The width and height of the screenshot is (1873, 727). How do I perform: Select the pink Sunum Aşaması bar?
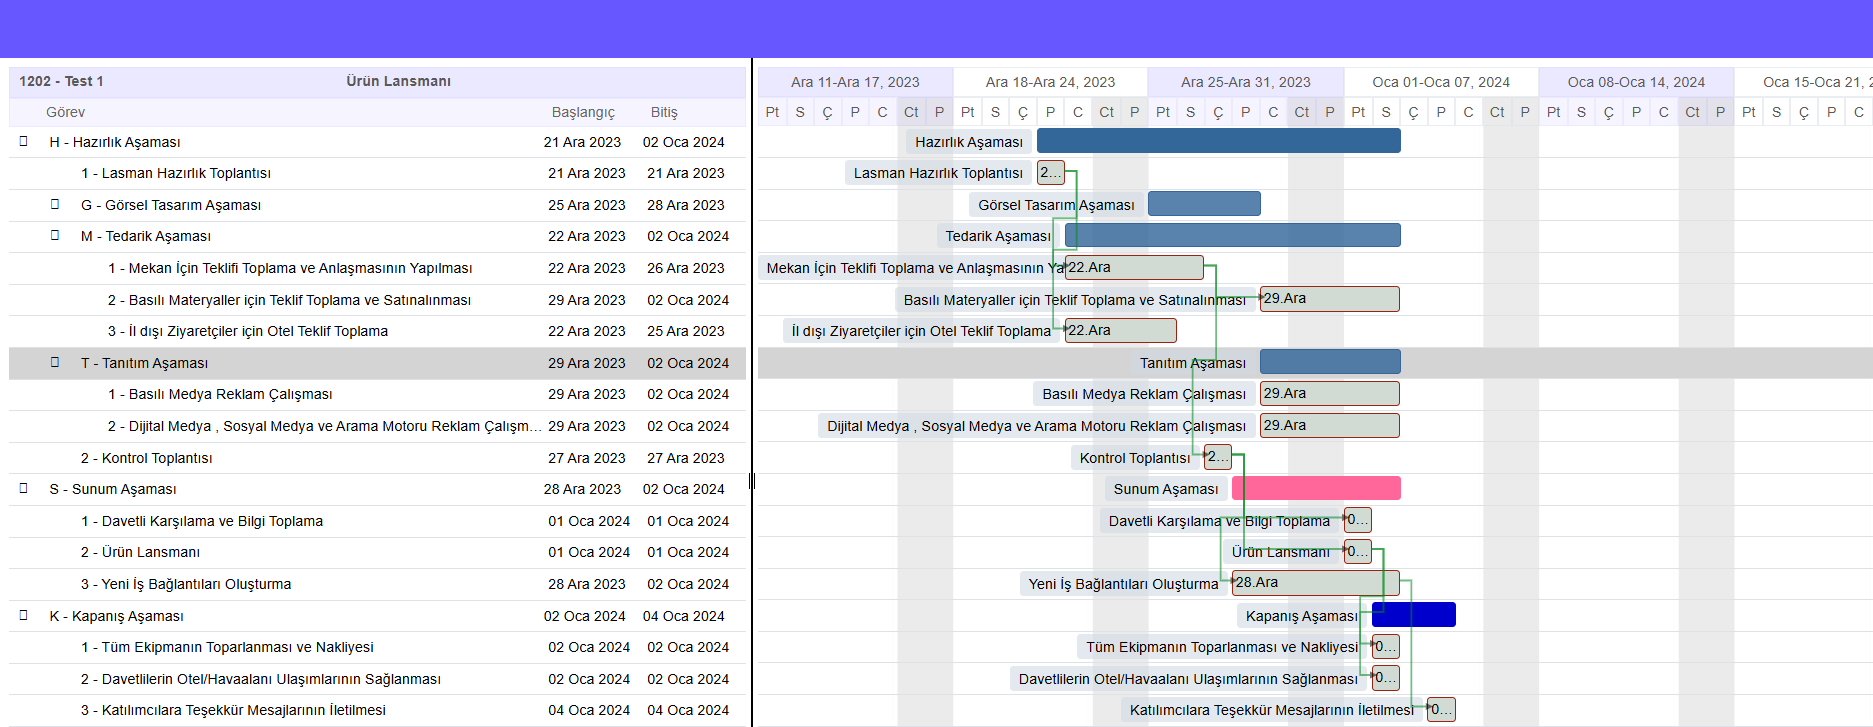coord(1315,488)
